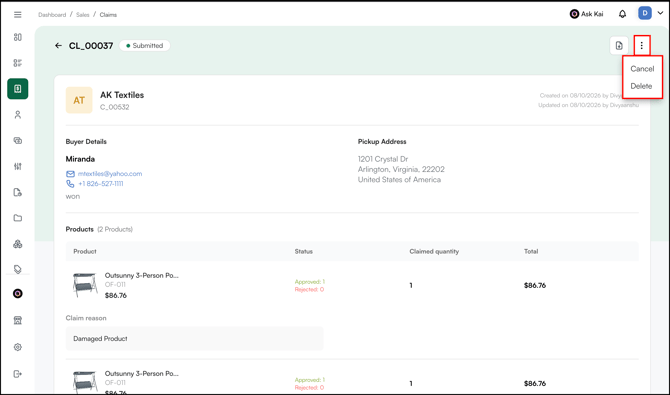The image size is (670, 395).
Task: Go to Dashboard breadcrumb
Action: coord(52,15)
